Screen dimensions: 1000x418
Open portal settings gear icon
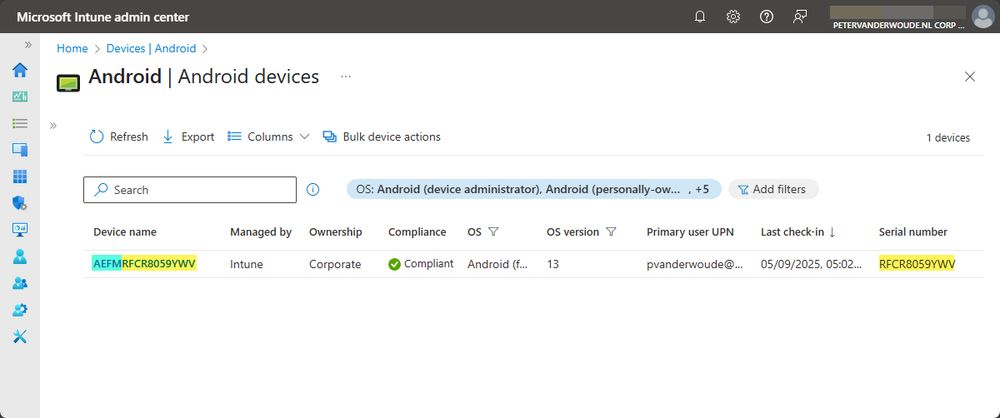pyautogui.click(x=733, y=17)
